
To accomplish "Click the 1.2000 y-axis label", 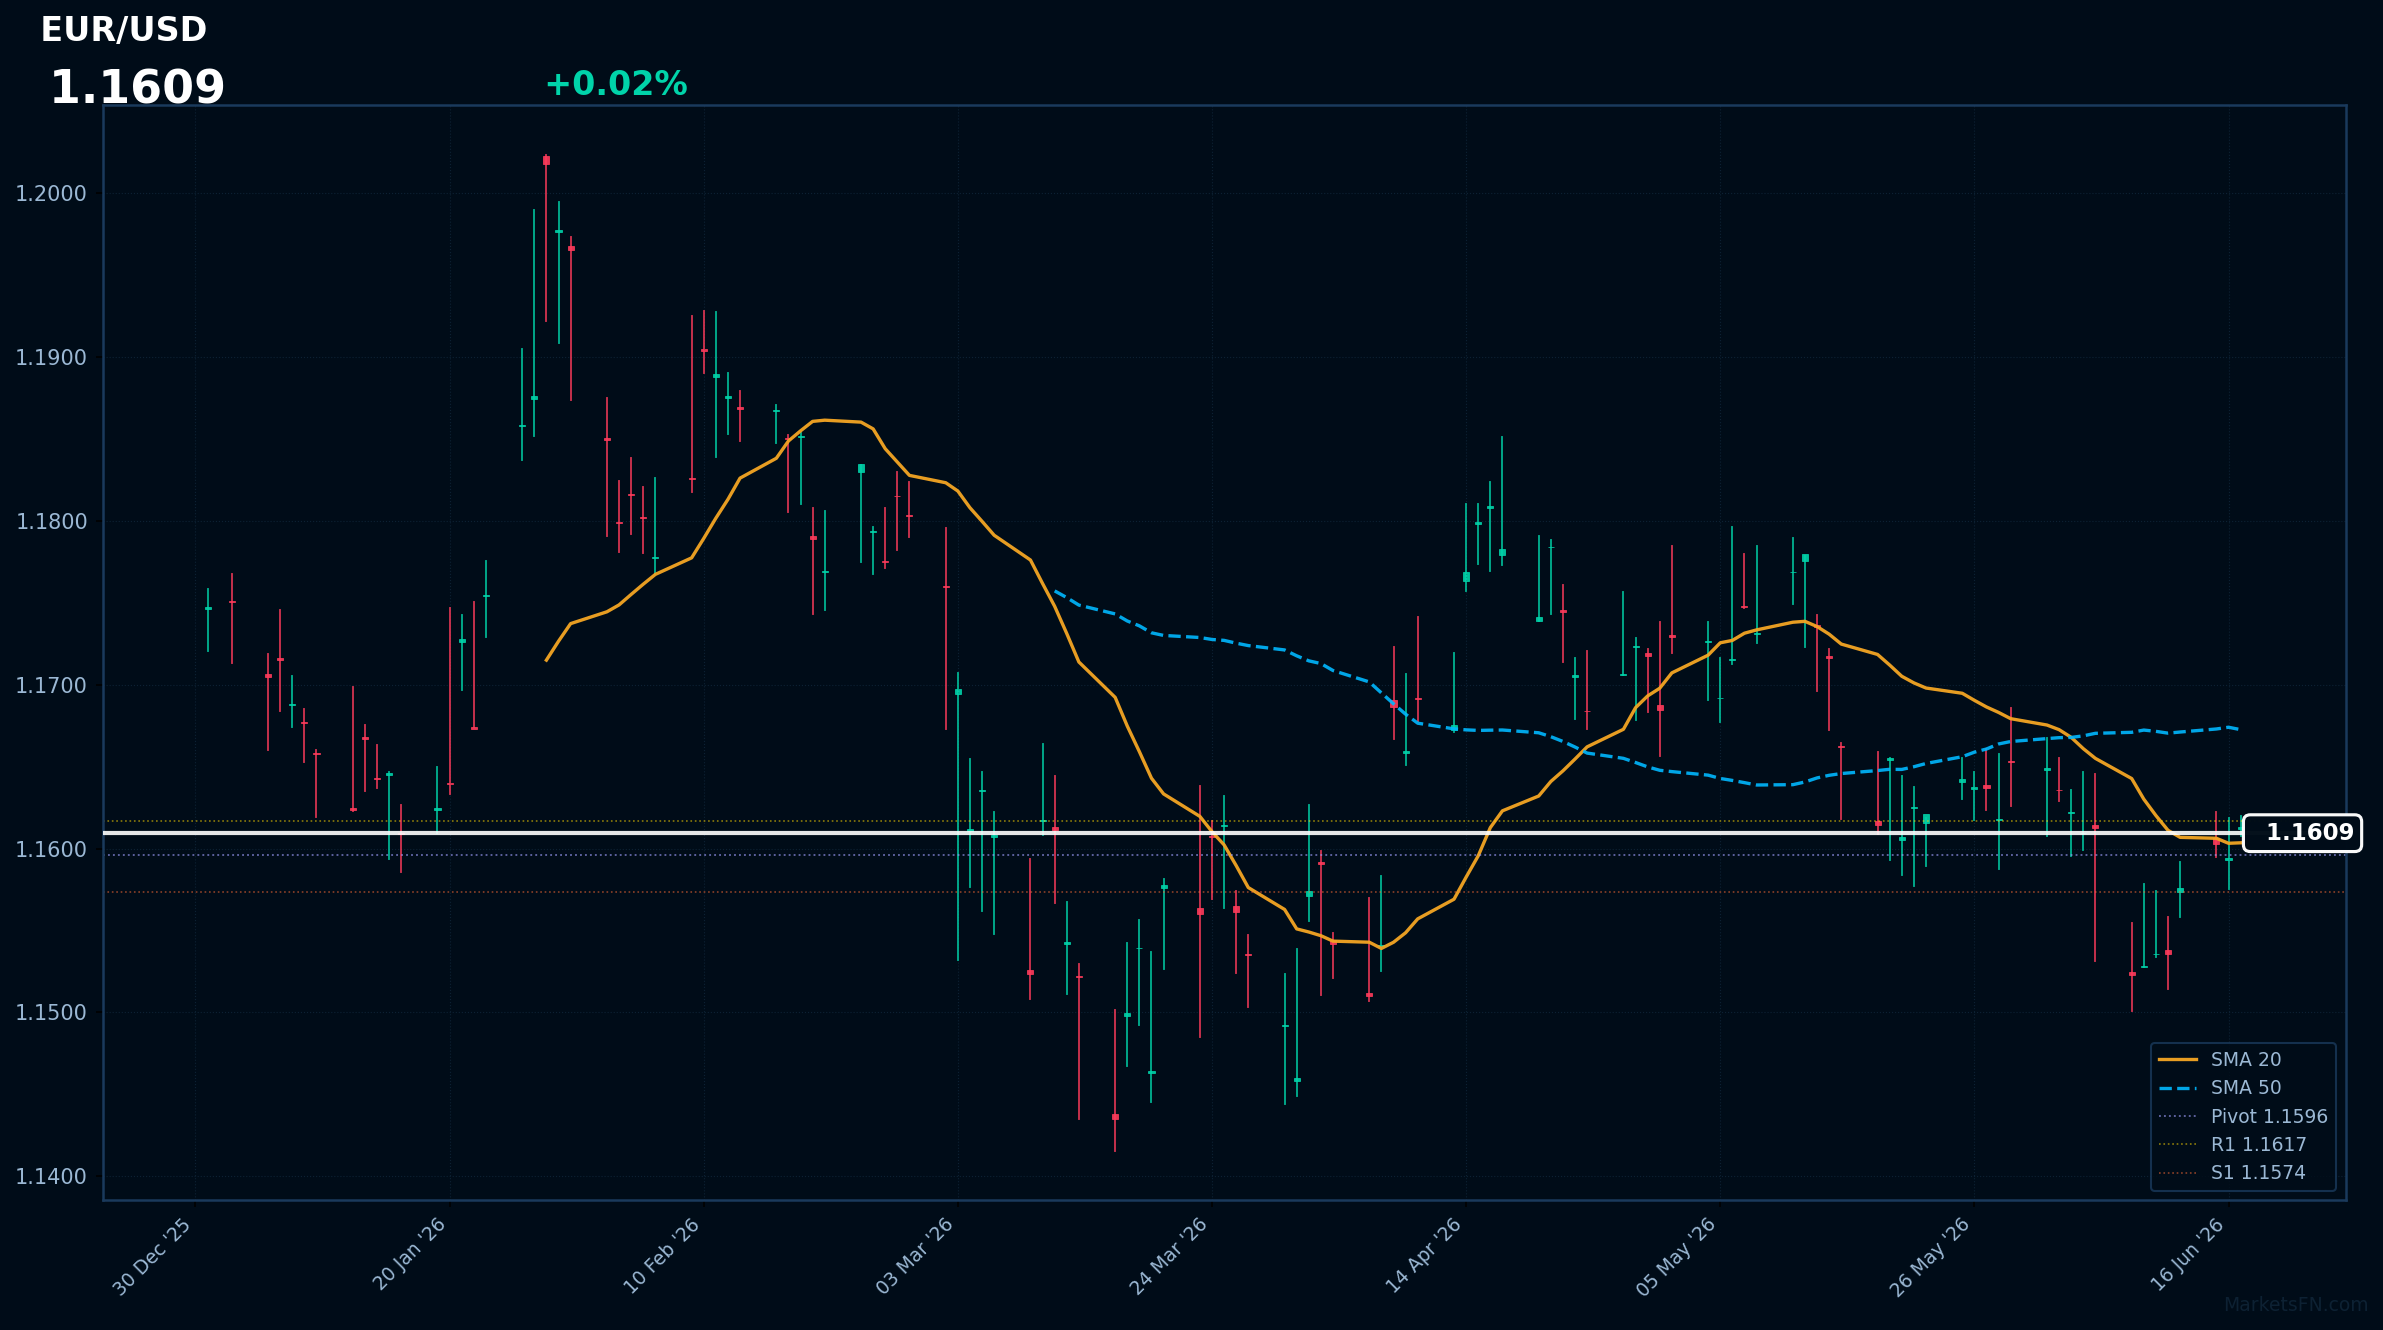I will 51,194.
